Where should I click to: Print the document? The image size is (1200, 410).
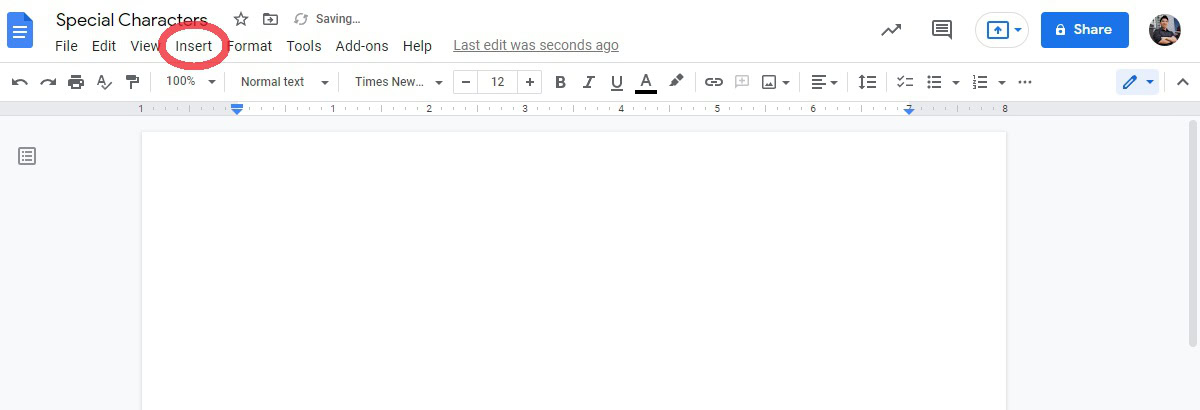point(76,82)
